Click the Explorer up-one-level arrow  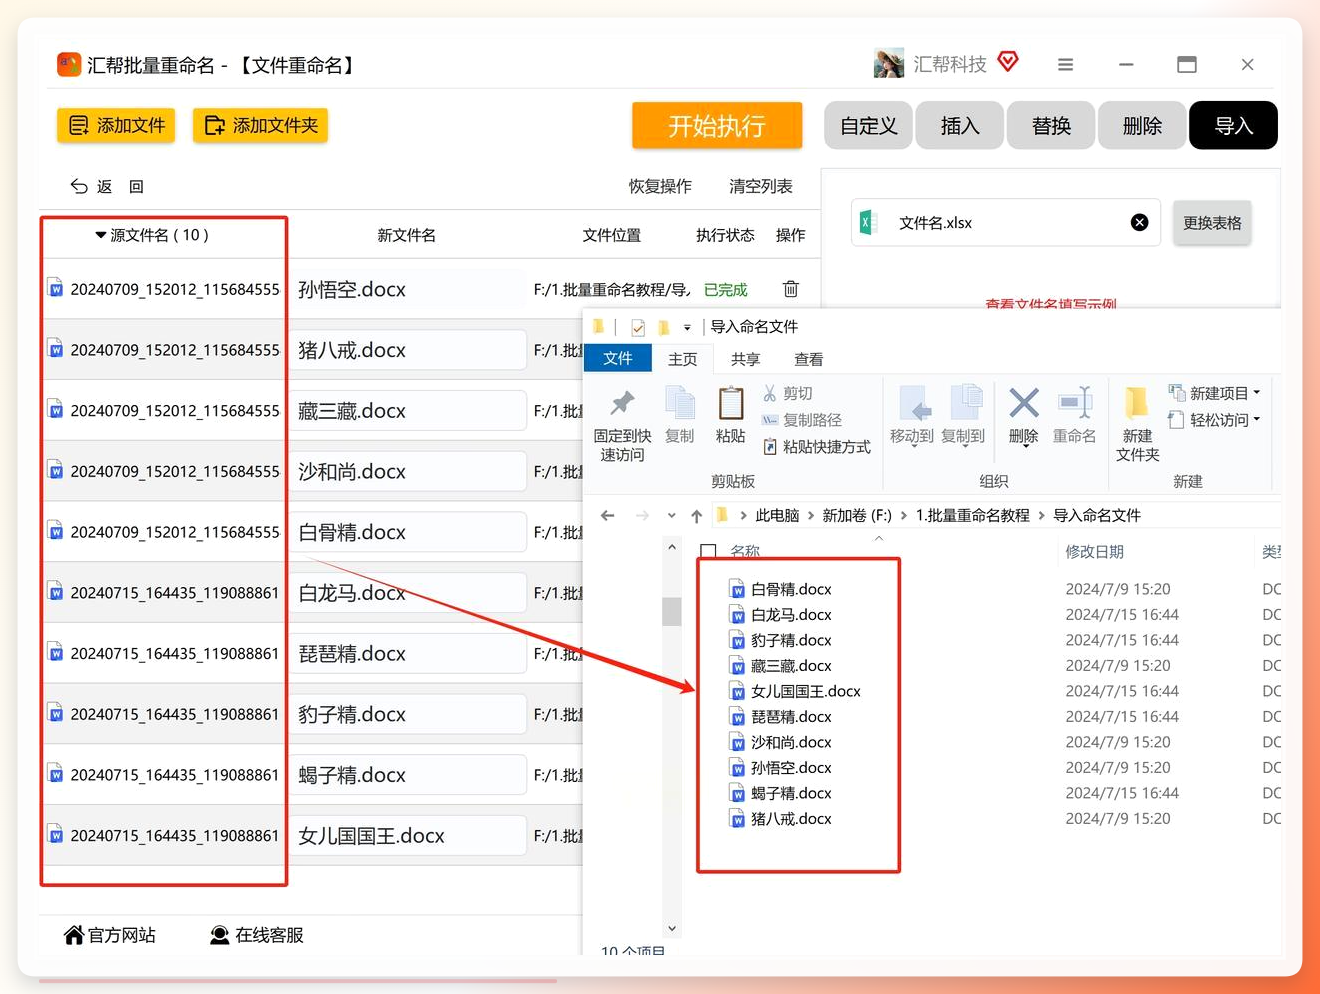(x=696, y=515)
